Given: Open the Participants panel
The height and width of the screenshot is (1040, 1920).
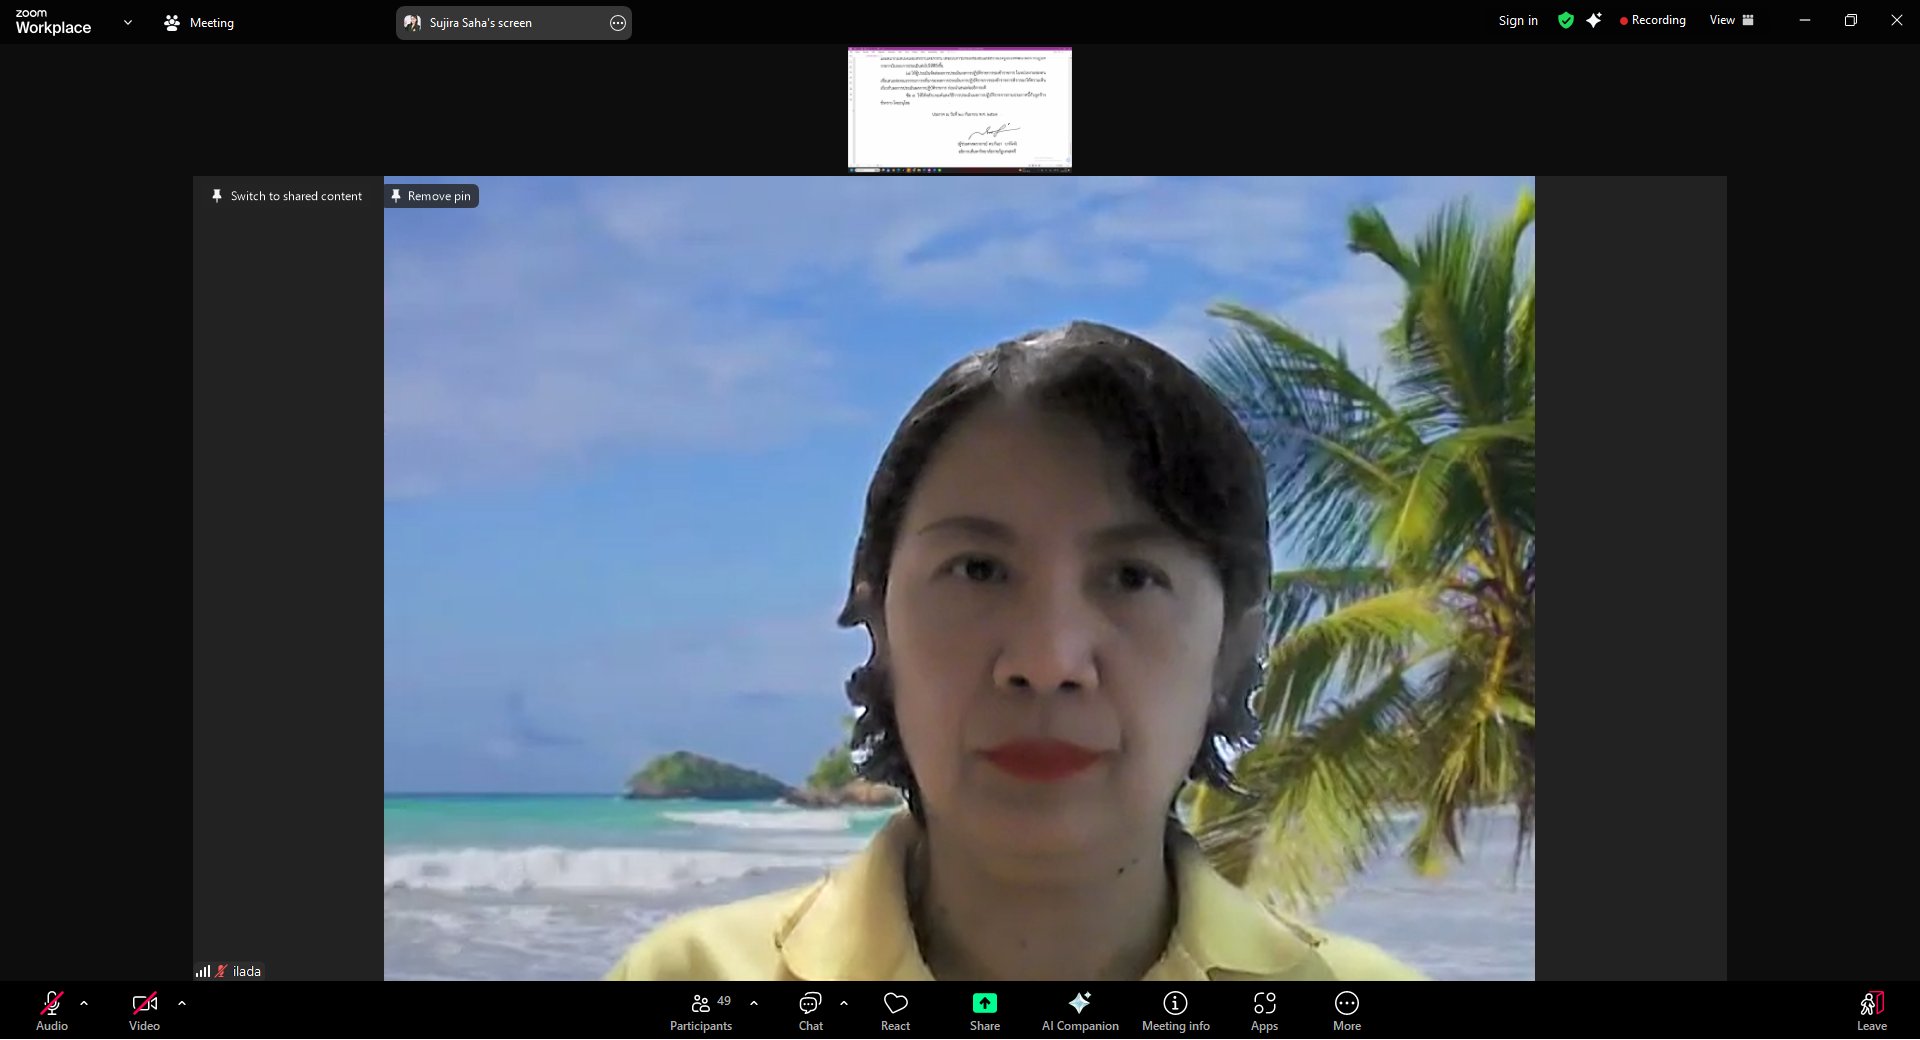Looking at the screenshot, I should (x=701, y=1010).
